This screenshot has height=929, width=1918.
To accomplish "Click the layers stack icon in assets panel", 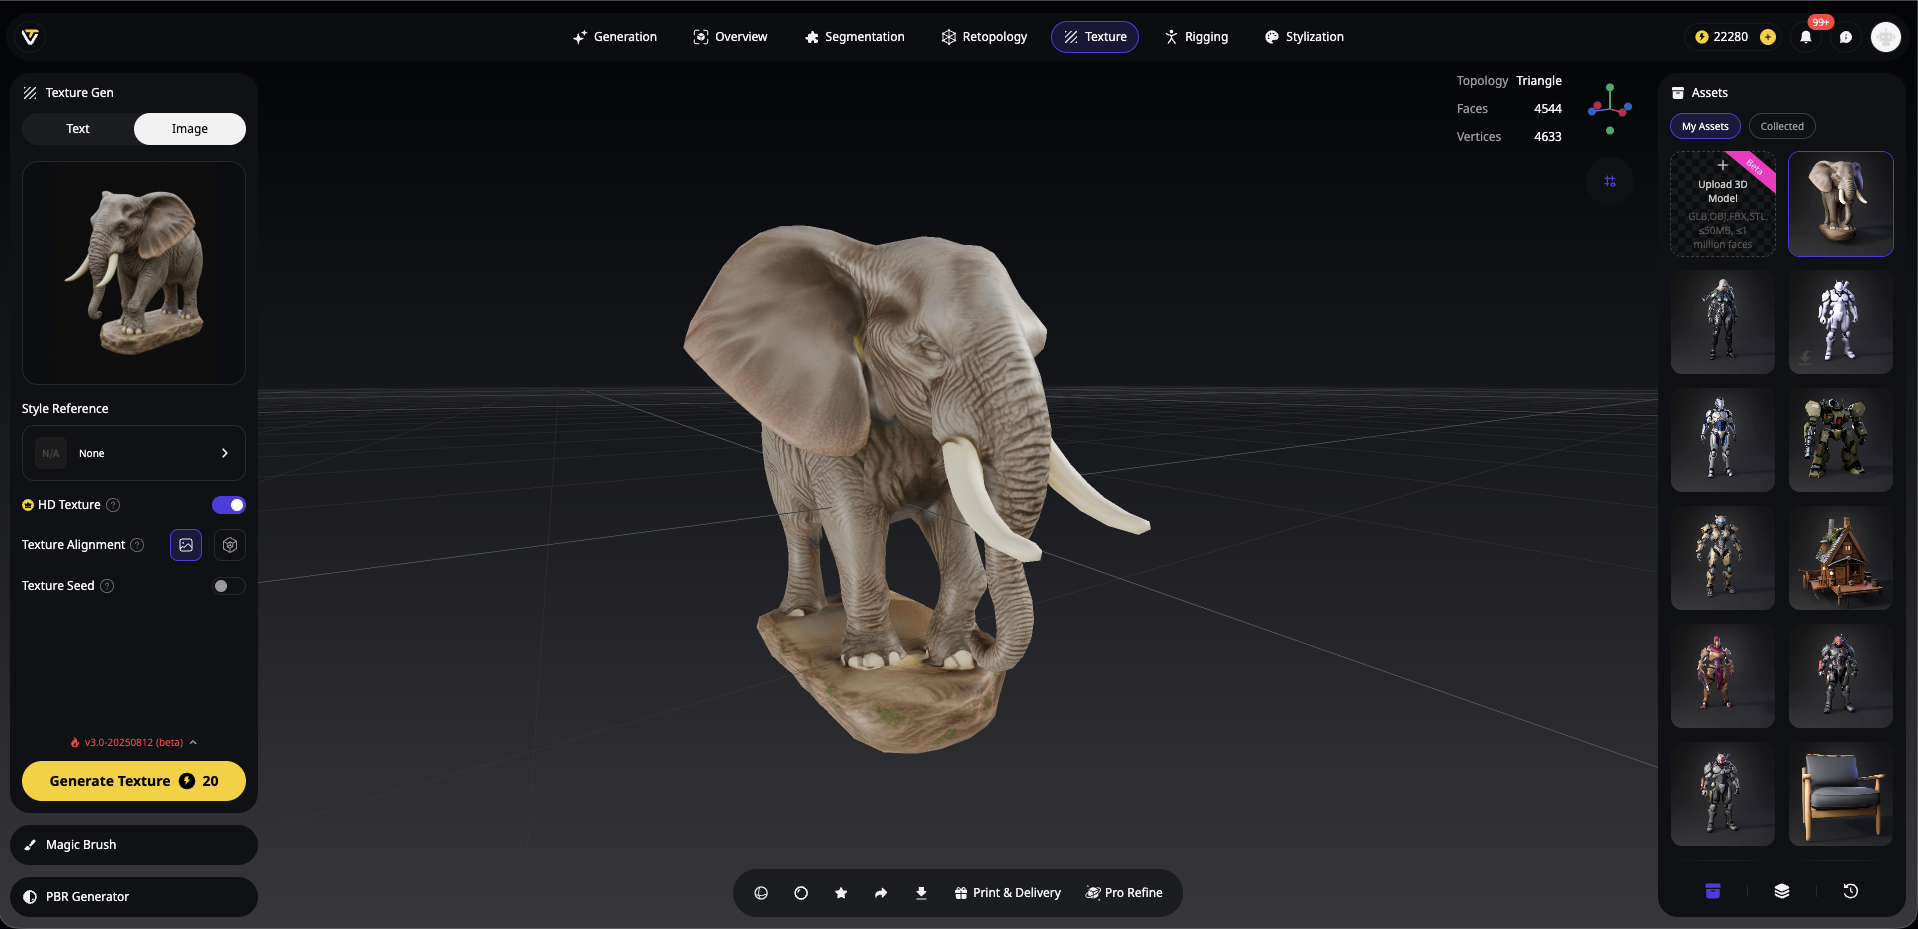I will (1782, 891).
